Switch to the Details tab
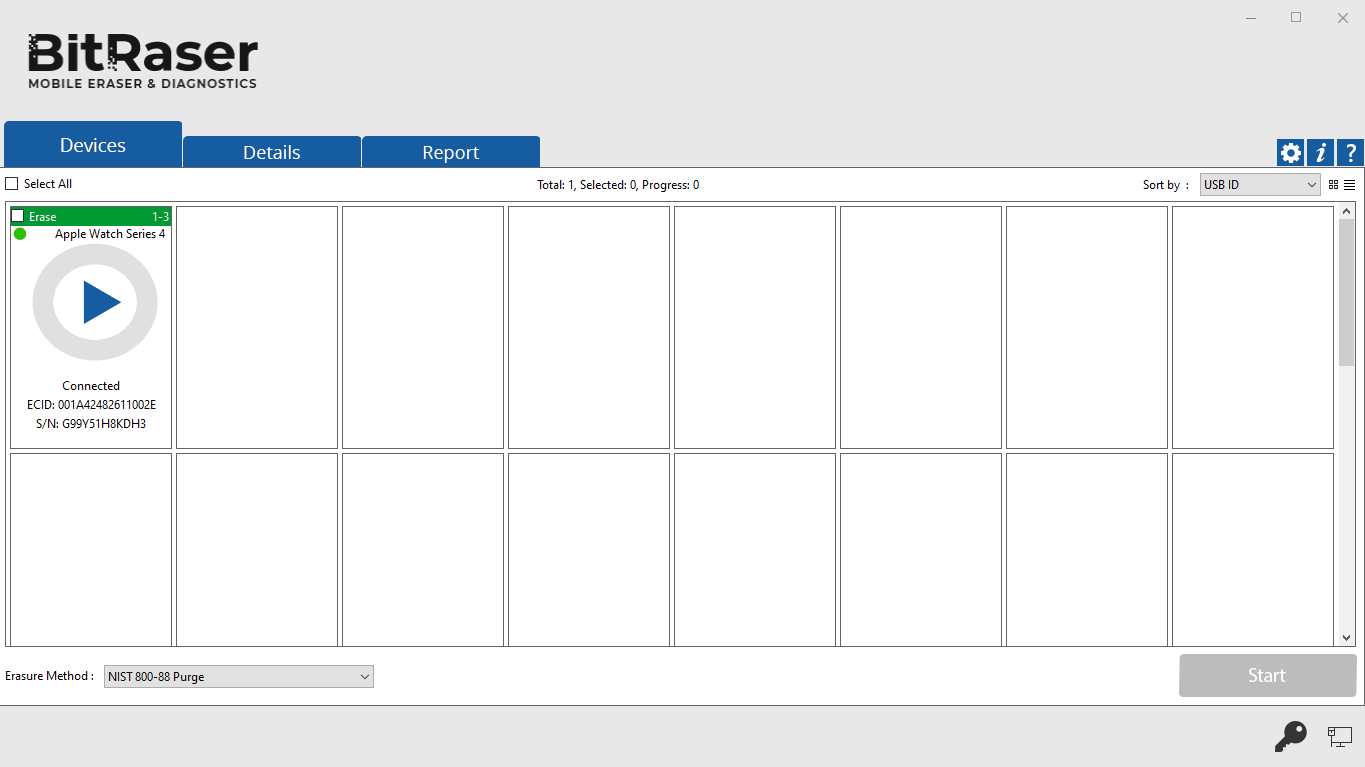This screenshot has height=767, width=1365. [x=272, y=152]
